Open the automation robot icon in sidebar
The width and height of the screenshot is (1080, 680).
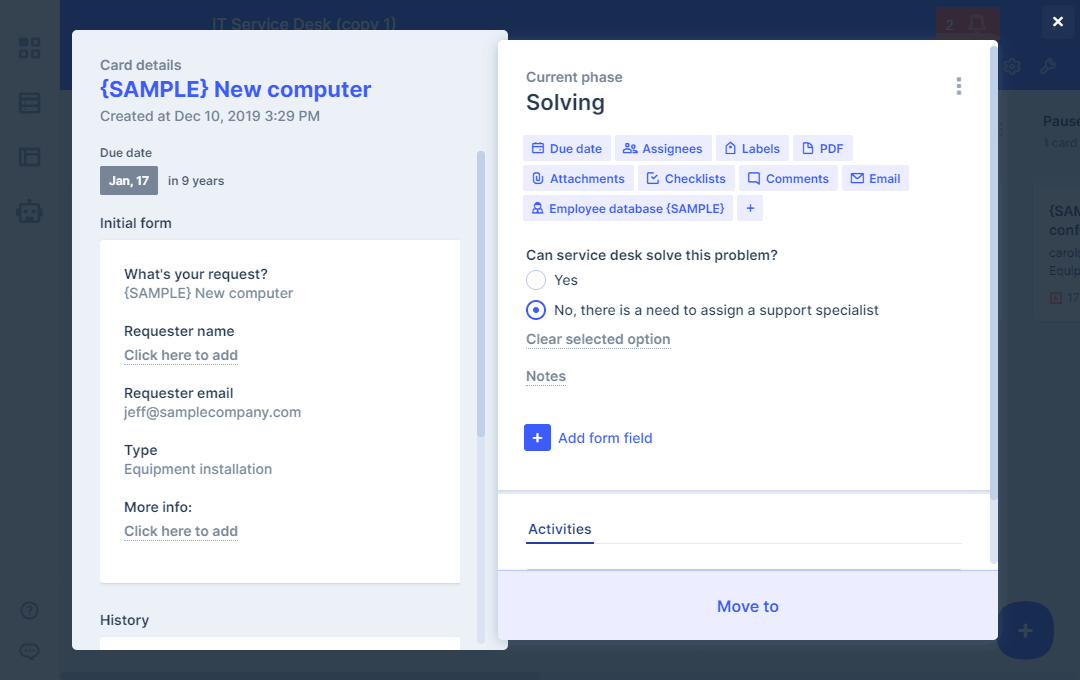click(x=30, y=211)
